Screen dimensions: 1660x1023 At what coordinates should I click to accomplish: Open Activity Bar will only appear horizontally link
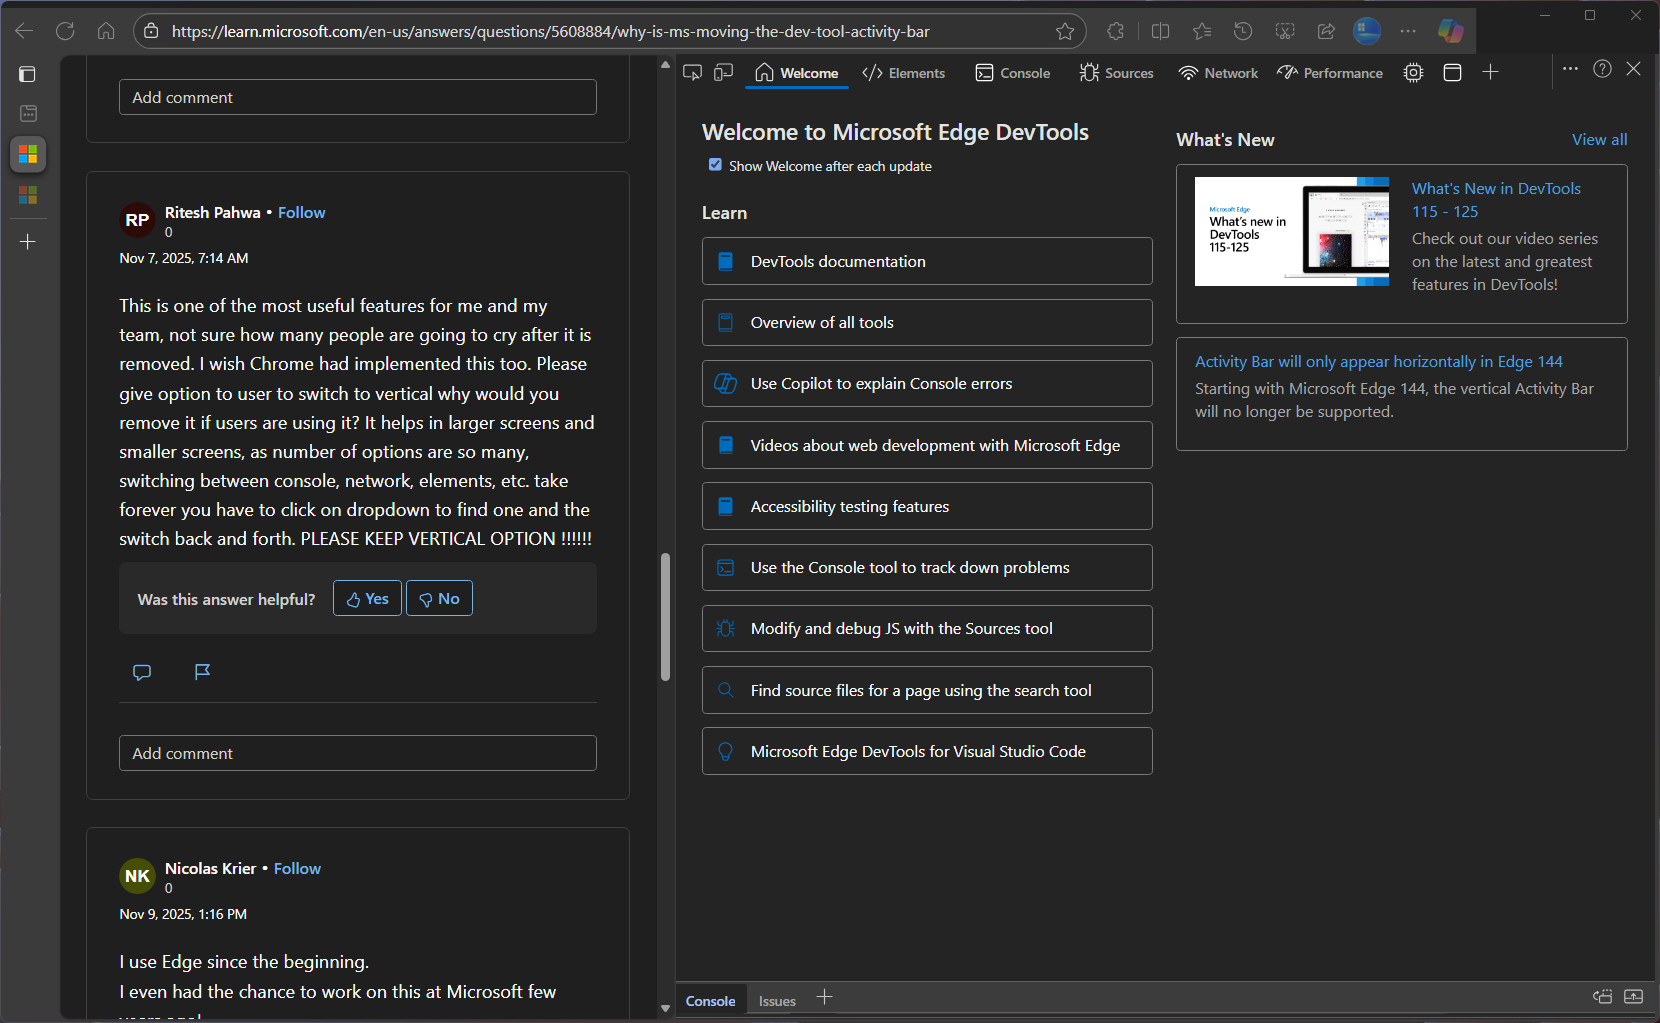click(1378, 362)
